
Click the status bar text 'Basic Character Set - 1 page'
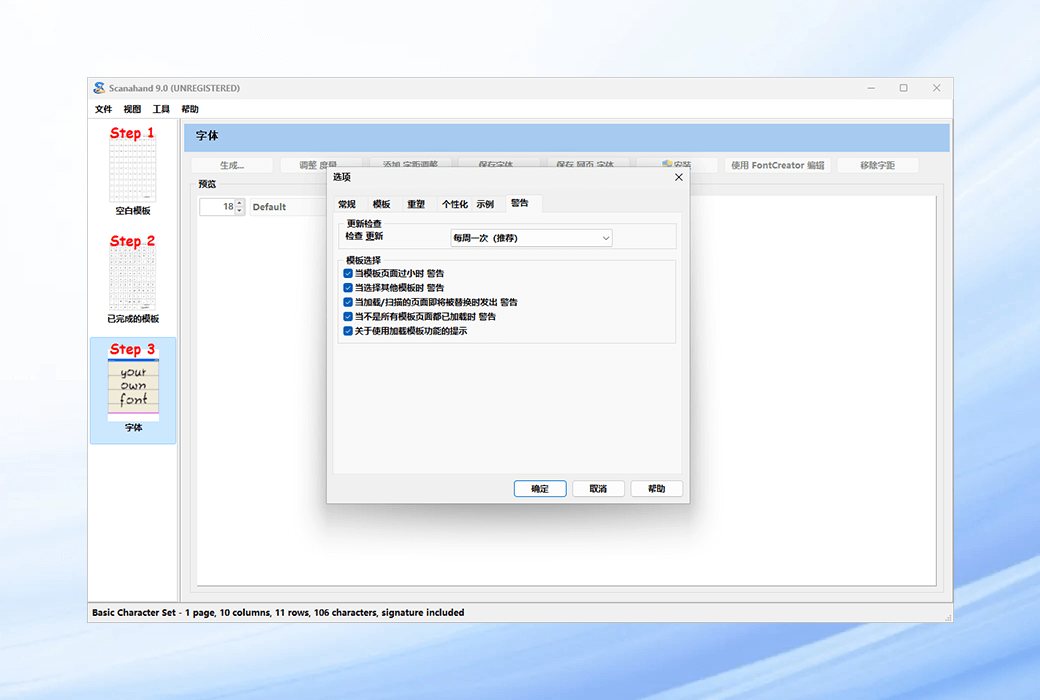coord(153,612)
